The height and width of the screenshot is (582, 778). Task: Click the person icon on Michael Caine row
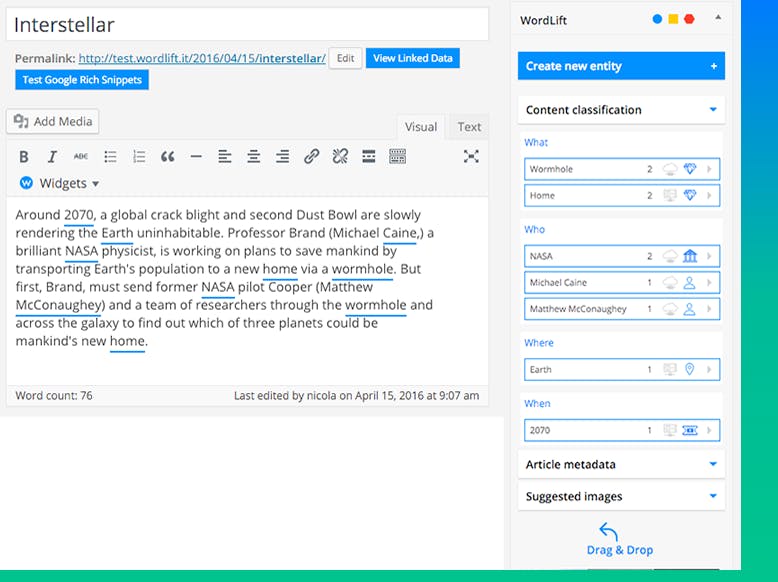[690, 283]
